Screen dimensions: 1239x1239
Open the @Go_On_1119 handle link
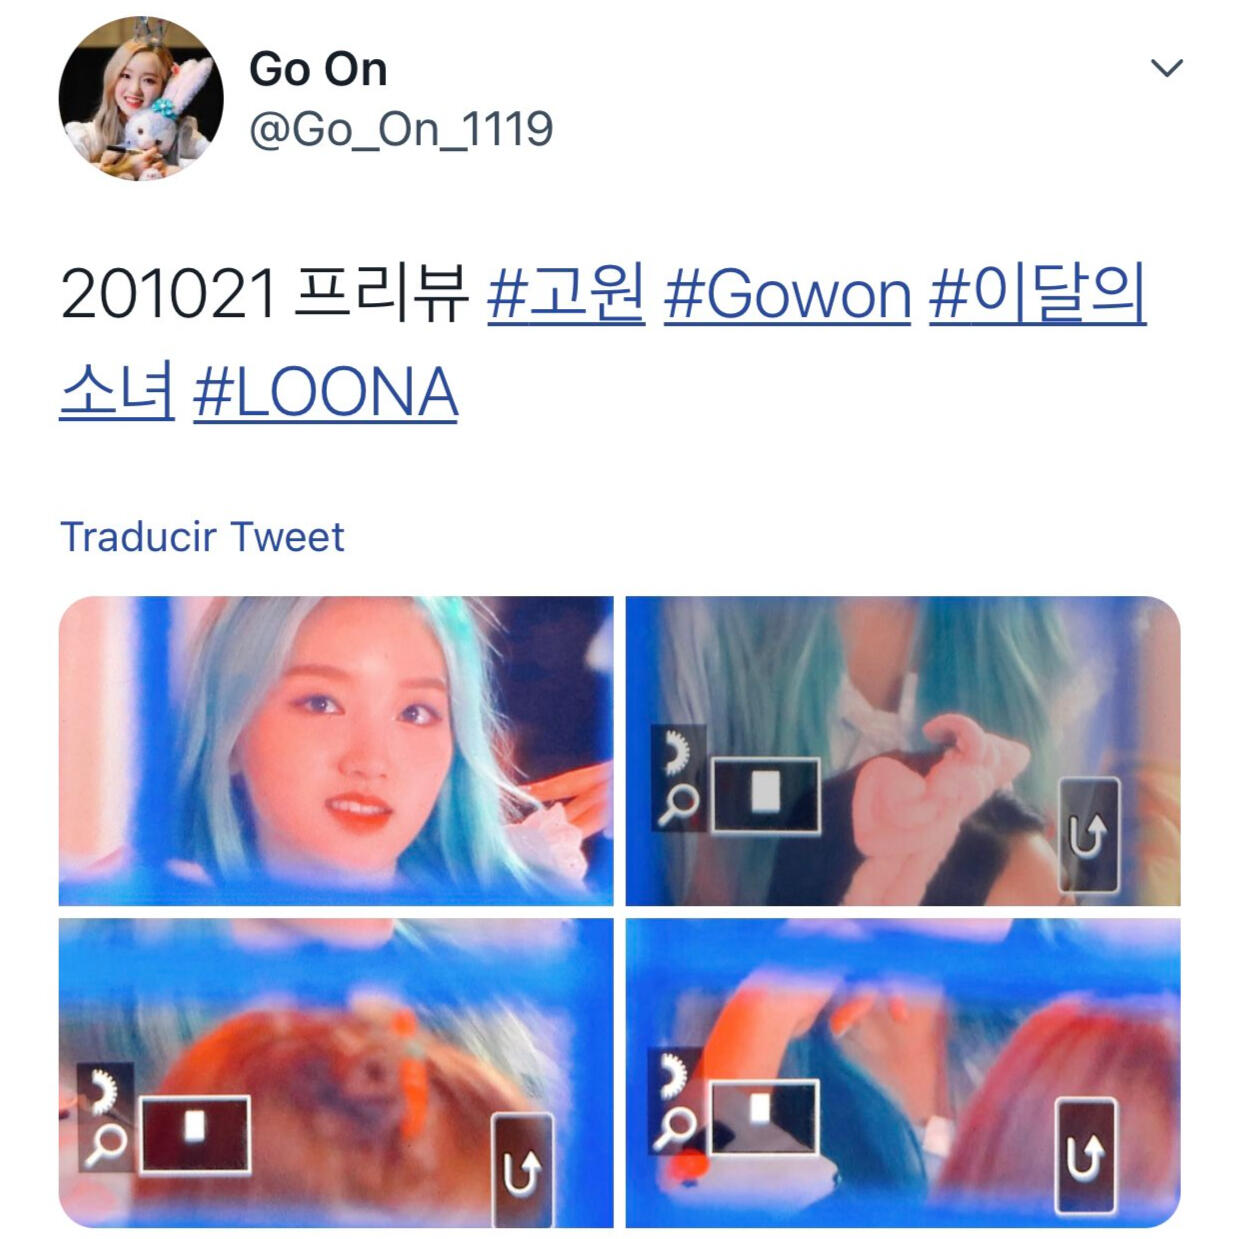401,130
